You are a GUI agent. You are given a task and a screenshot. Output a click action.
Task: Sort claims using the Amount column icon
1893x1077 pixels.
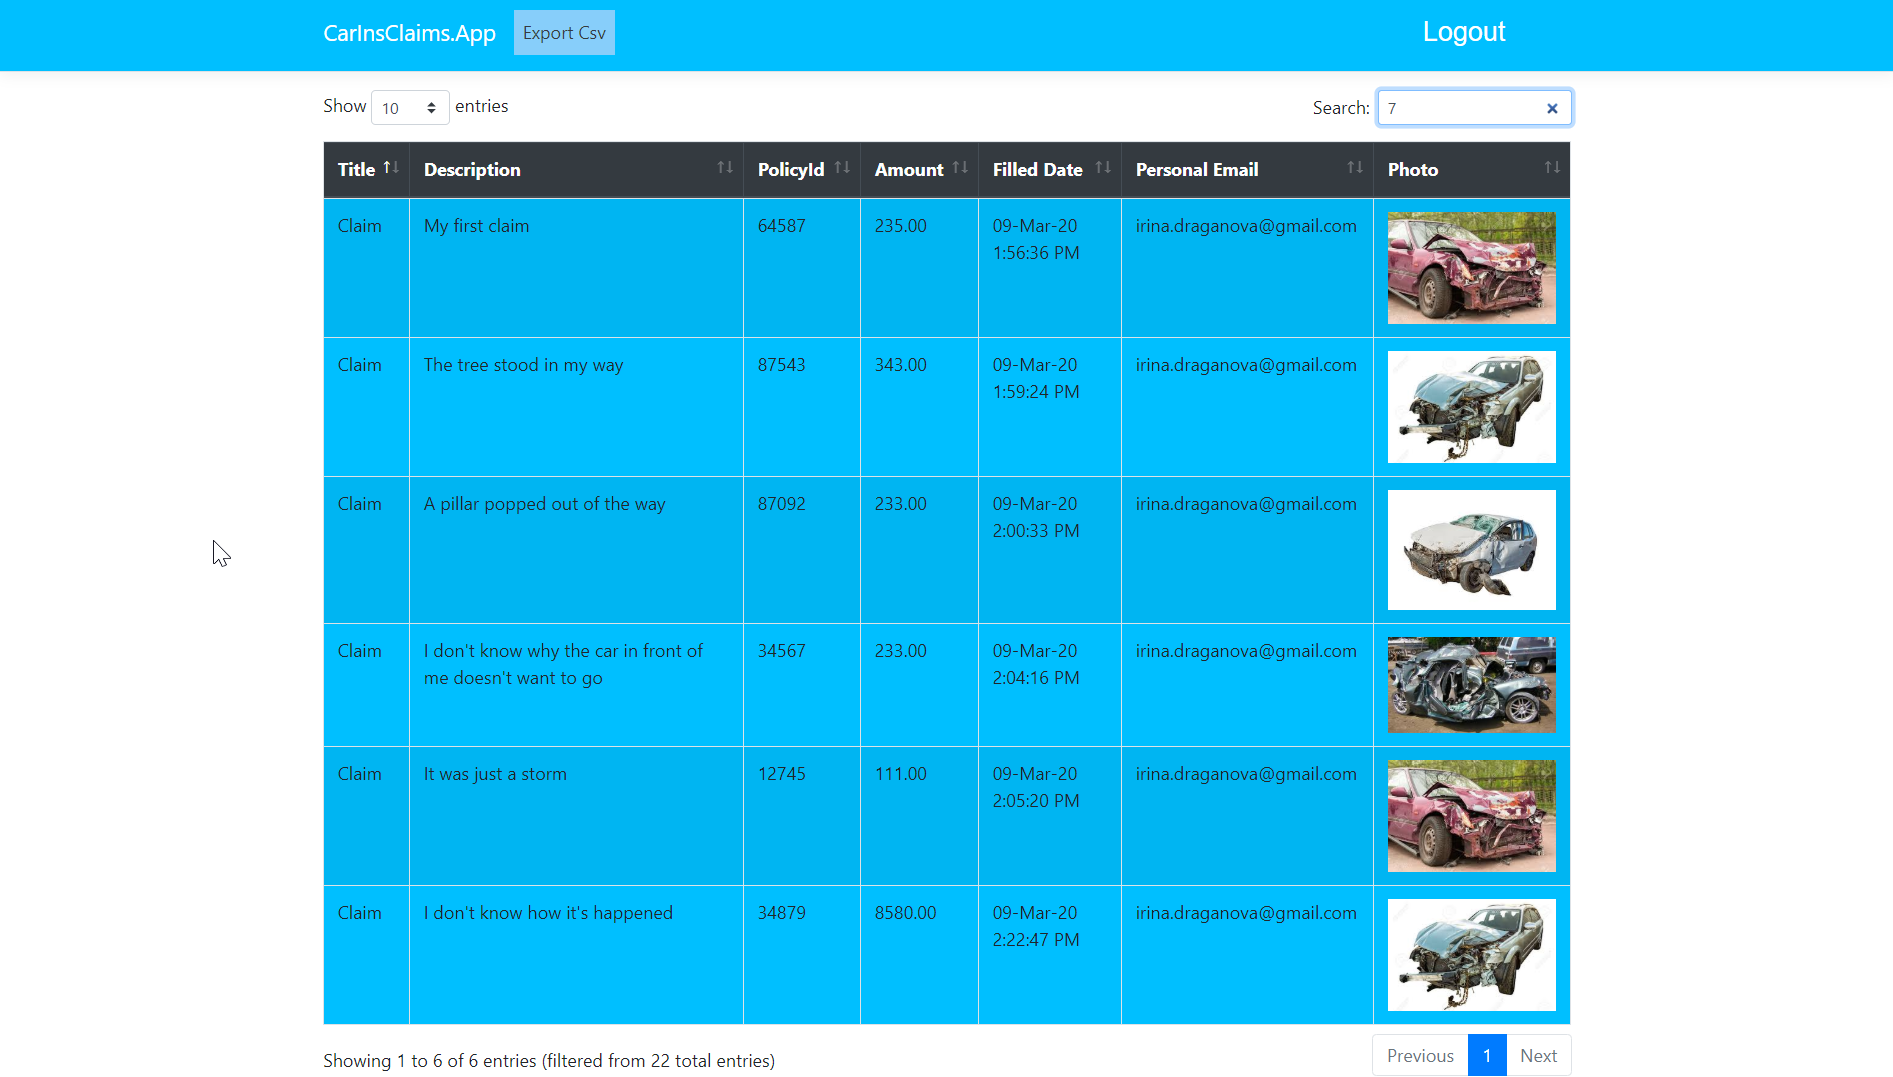tap(960, 168)
